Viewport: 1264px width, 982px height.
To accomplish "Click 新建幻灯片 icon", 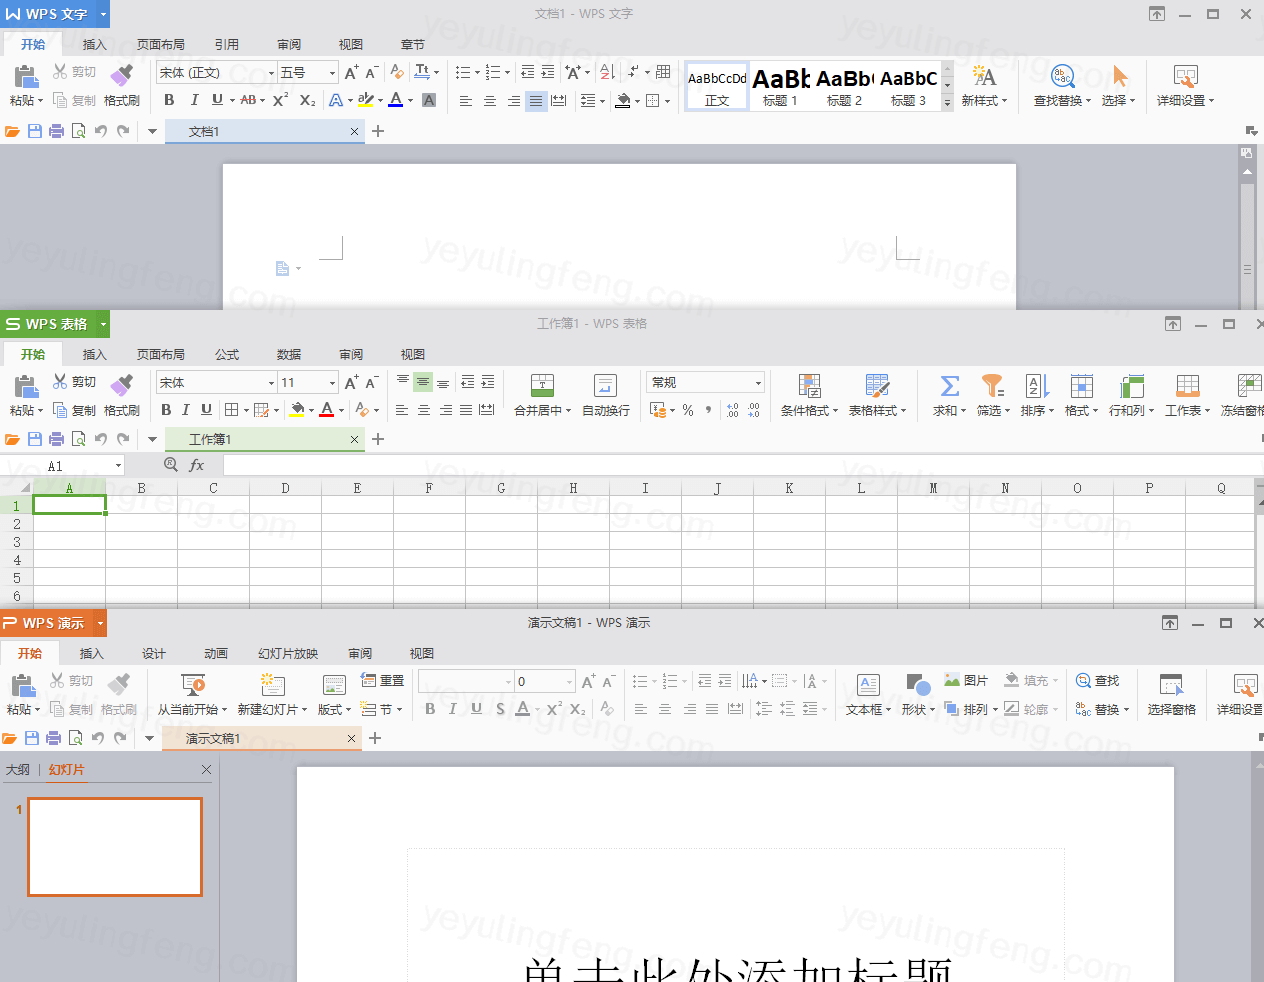I will coord(273,685).
